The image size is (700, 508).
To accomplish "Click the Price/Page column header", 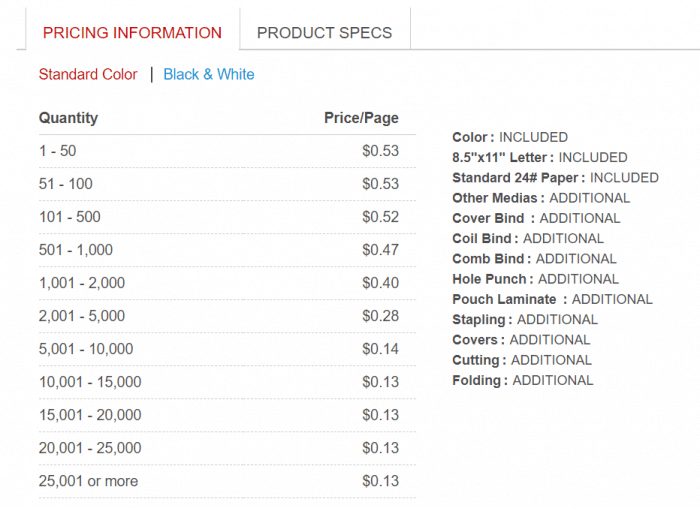I will pyautogui.click(x=361, y=118).
